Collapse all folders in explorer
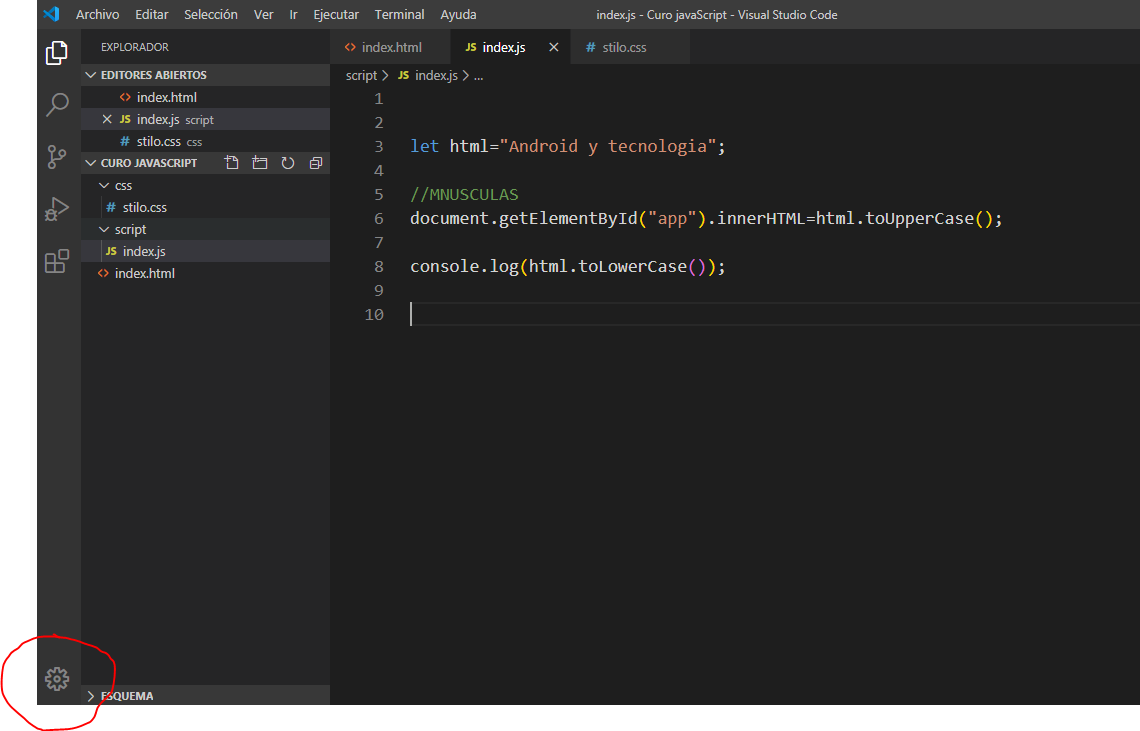Image resolution: width=1140 pixels, height=731 pixels. tap(316, 163)
